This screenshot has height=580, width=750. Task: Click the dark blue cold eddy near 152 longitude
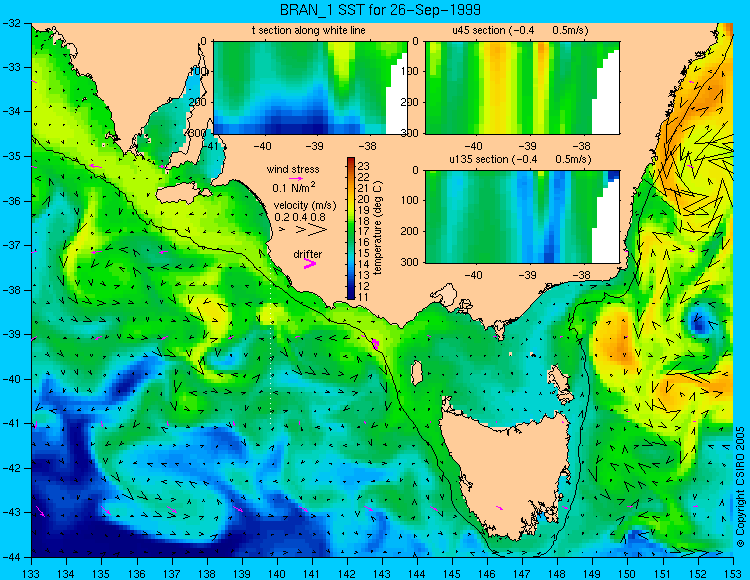pos(699,324)
